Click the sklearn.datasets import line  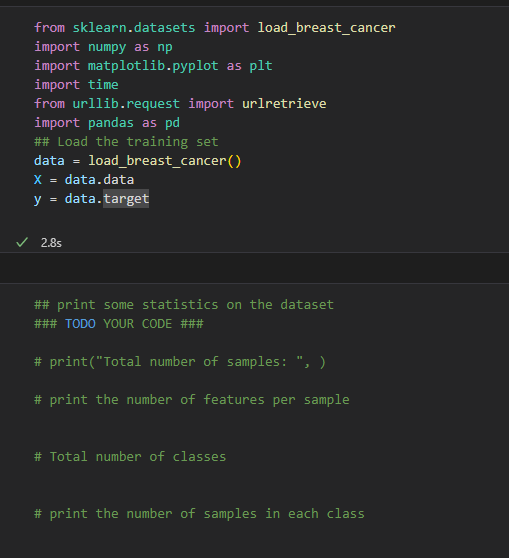pos(215,28)
